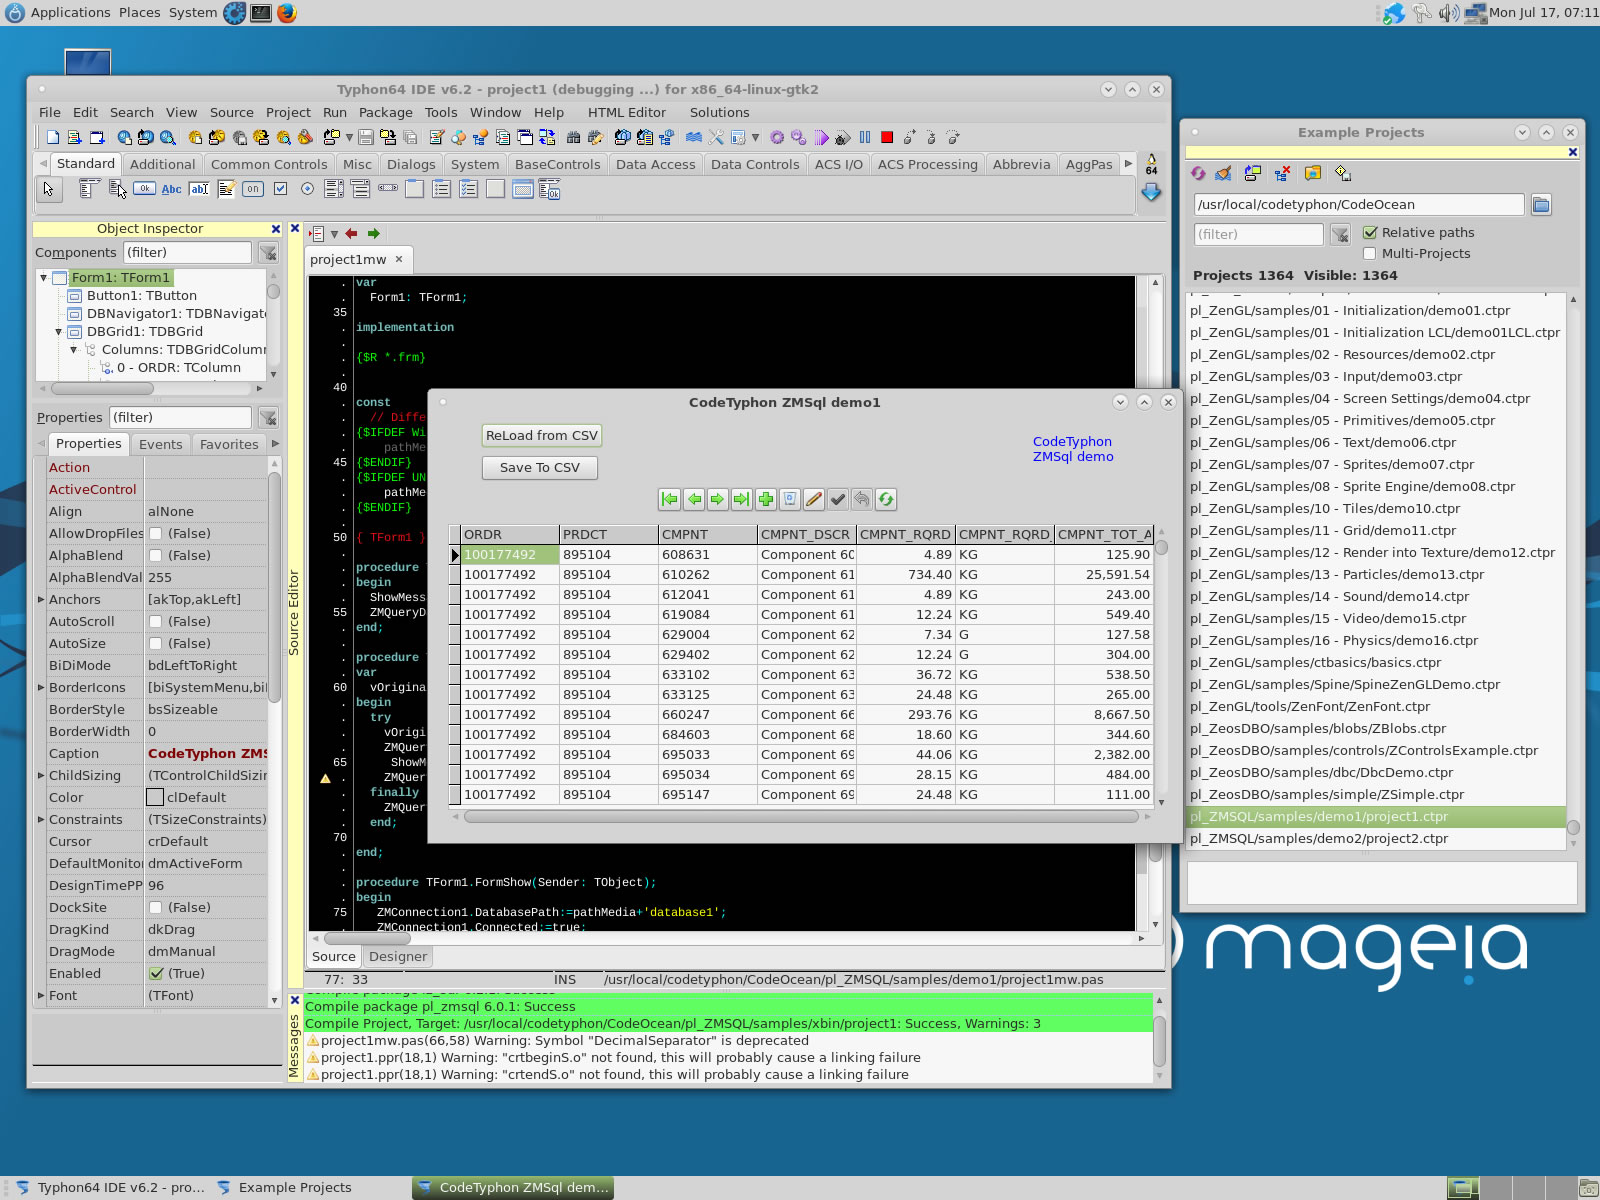Open folder browser in Example Projects
Viewport: 1600px width, 1200px height.
click(x=1541, y=205)
